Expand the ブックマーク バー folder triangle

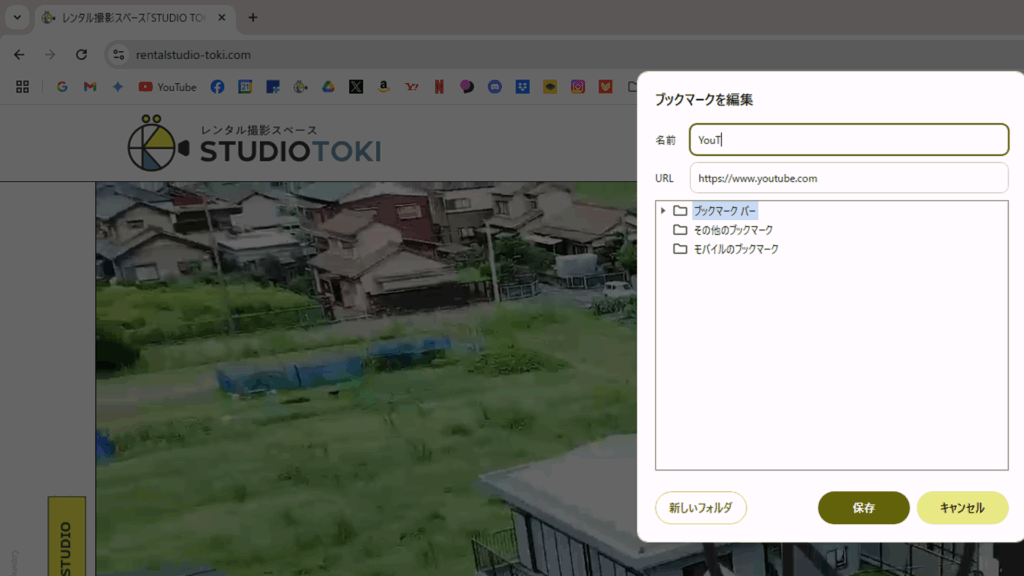(664, 210)
